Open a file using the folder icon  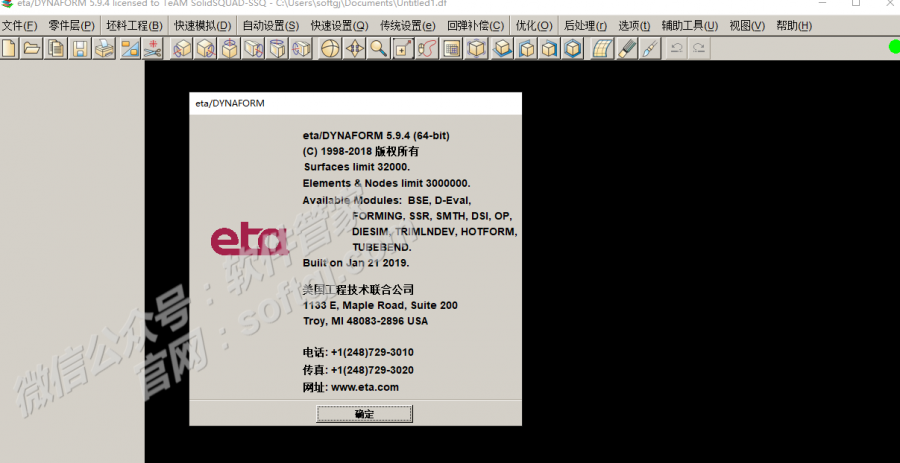[x=32, y=49]
